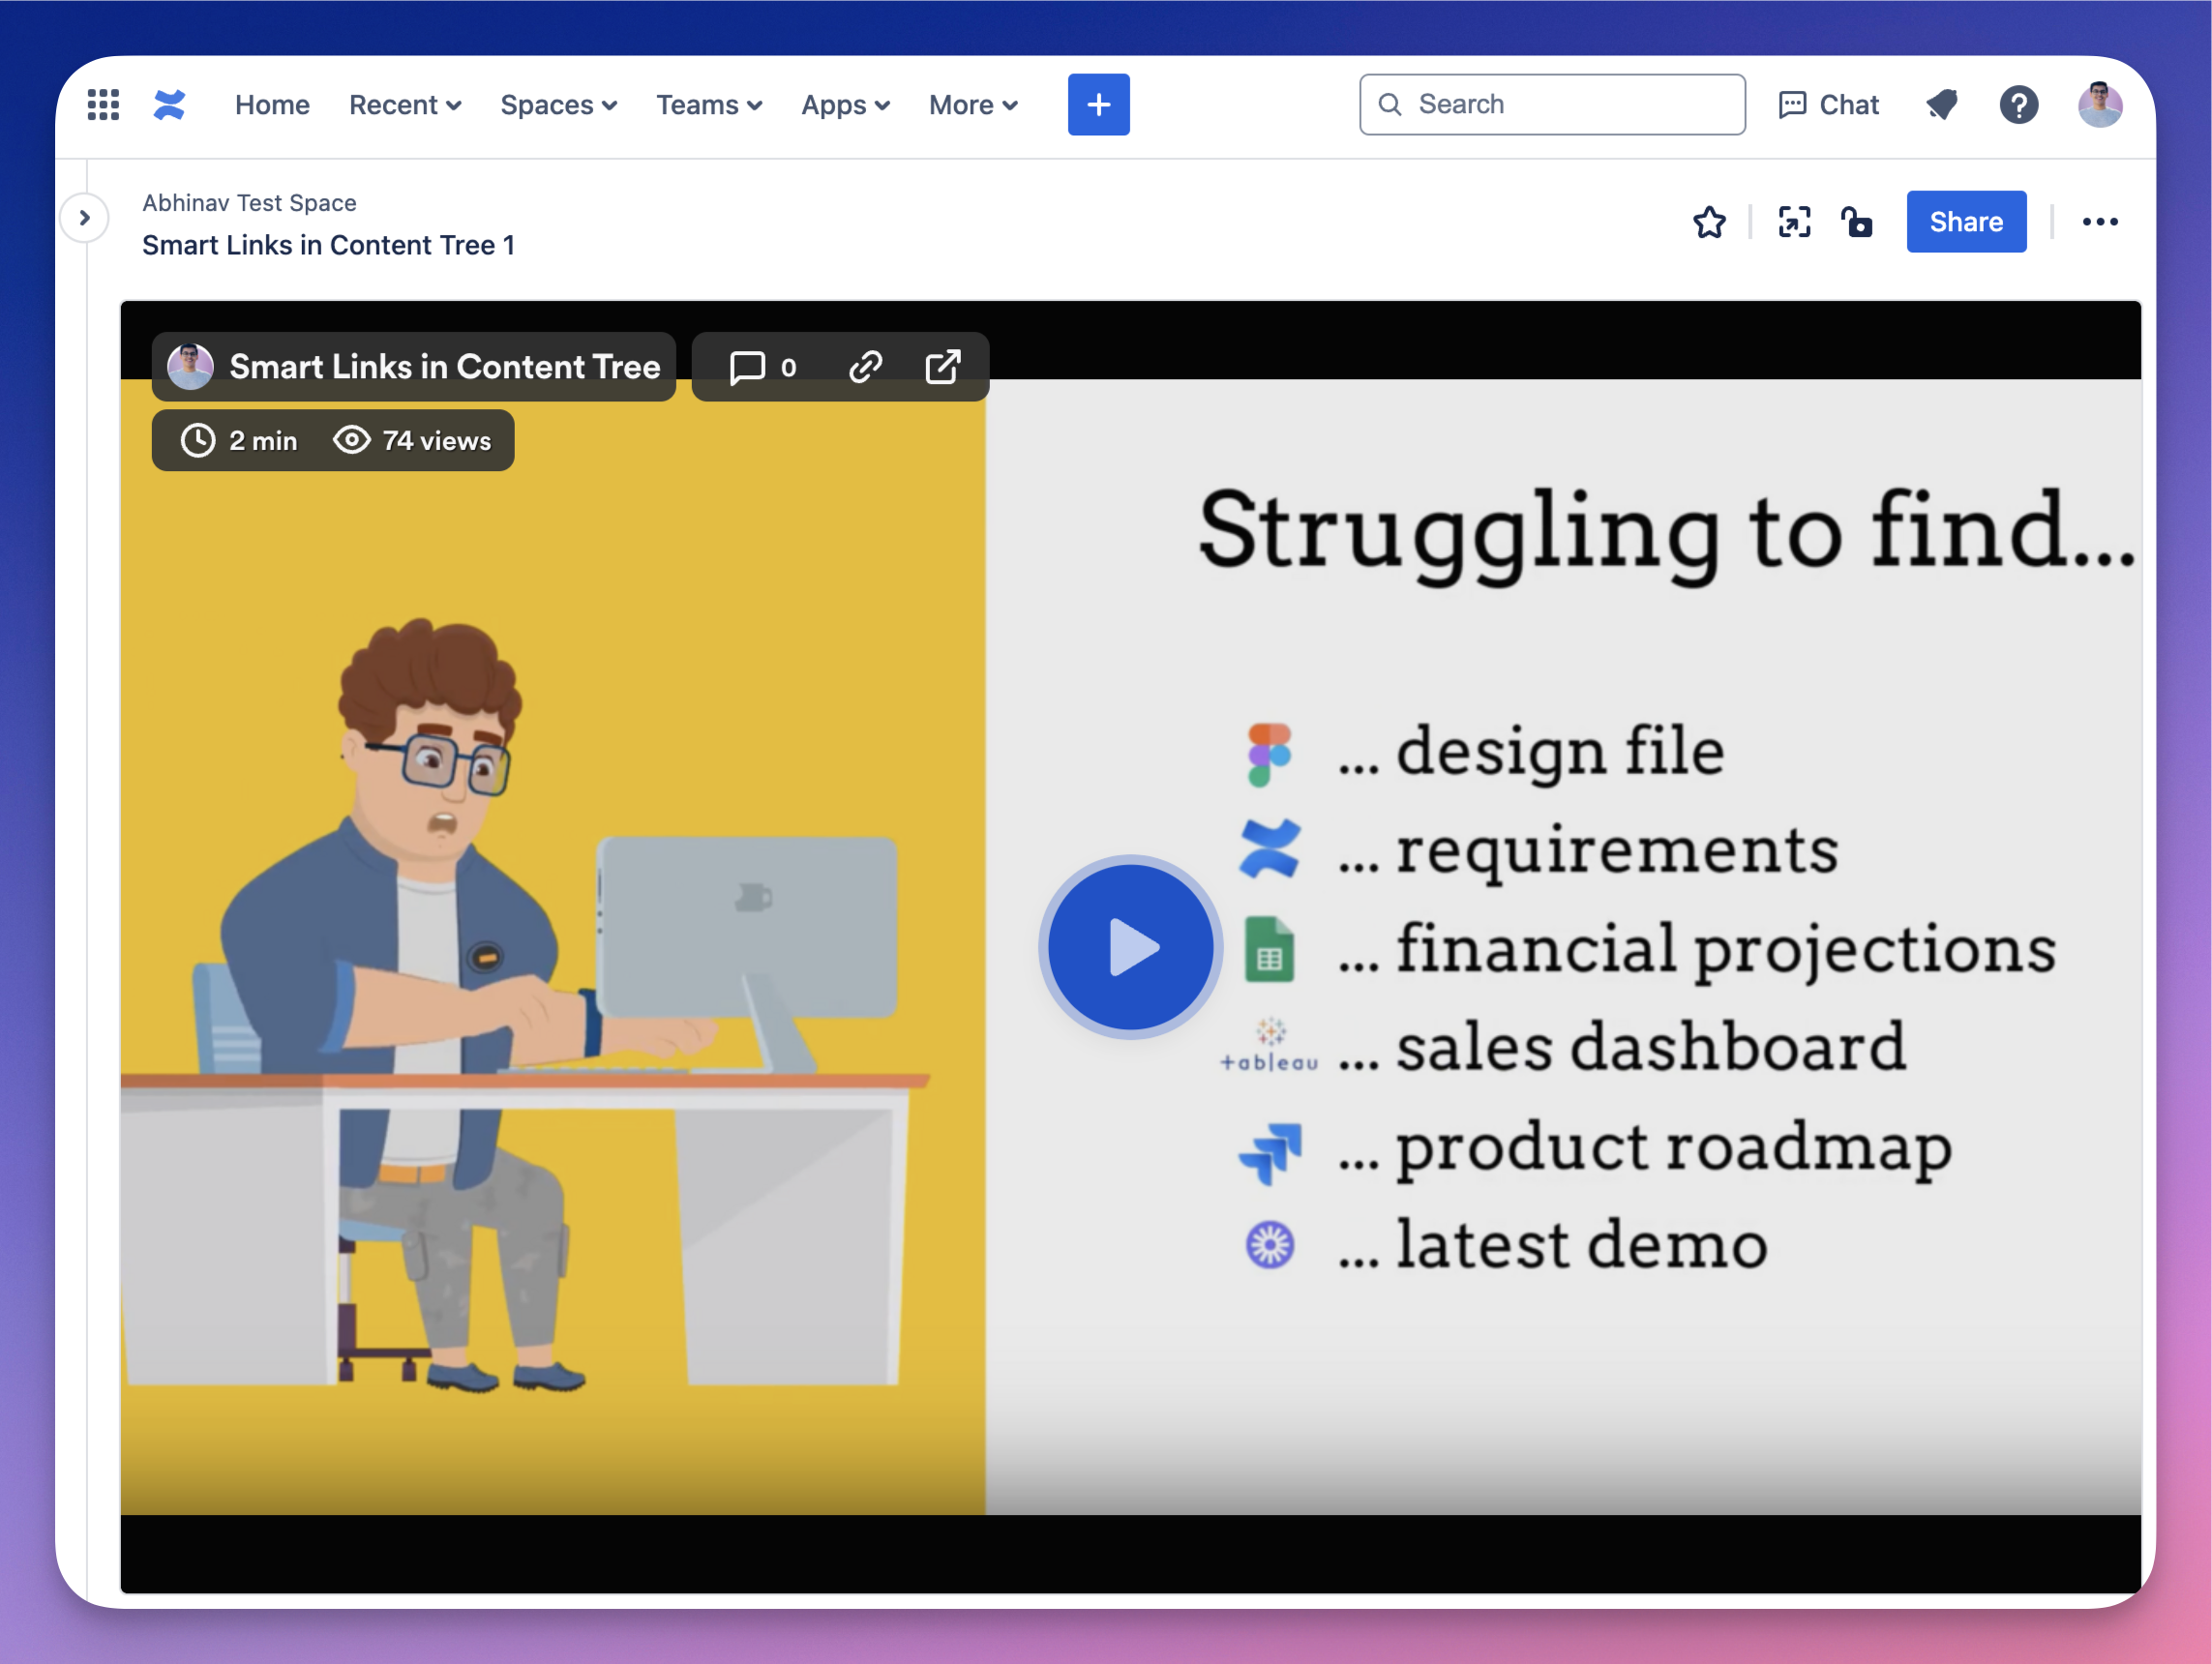Open the help menu

pyautogui.click(x=2019, y=104)
